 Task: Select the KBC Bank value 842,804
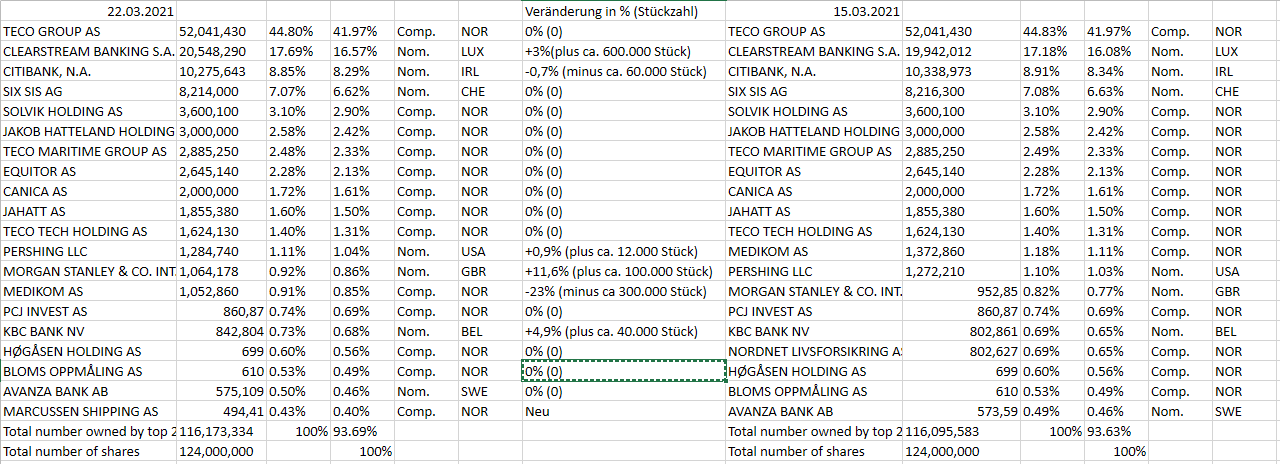pyautogui.click(x=221, y=331)
